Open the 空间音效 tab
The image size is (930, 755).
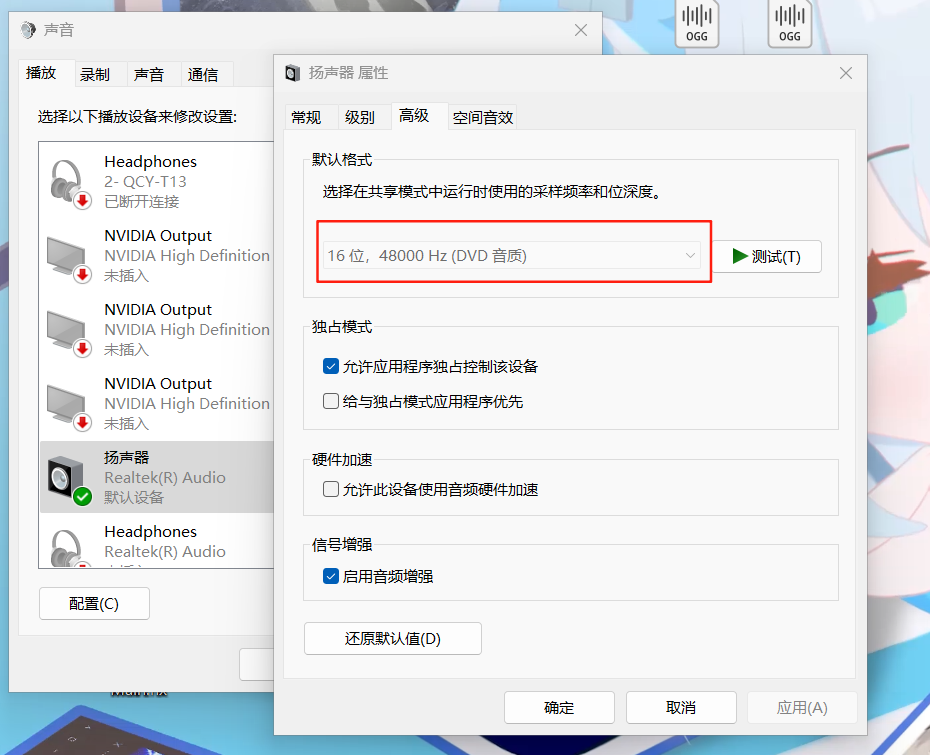click(483, 117)
